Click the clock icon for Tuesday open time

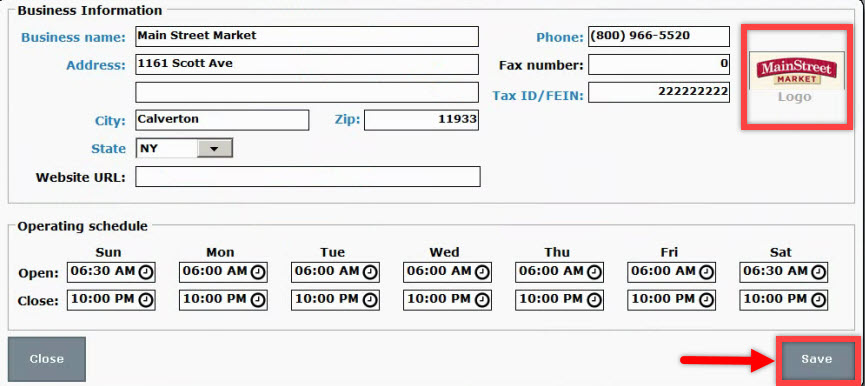tap(370, 272)
